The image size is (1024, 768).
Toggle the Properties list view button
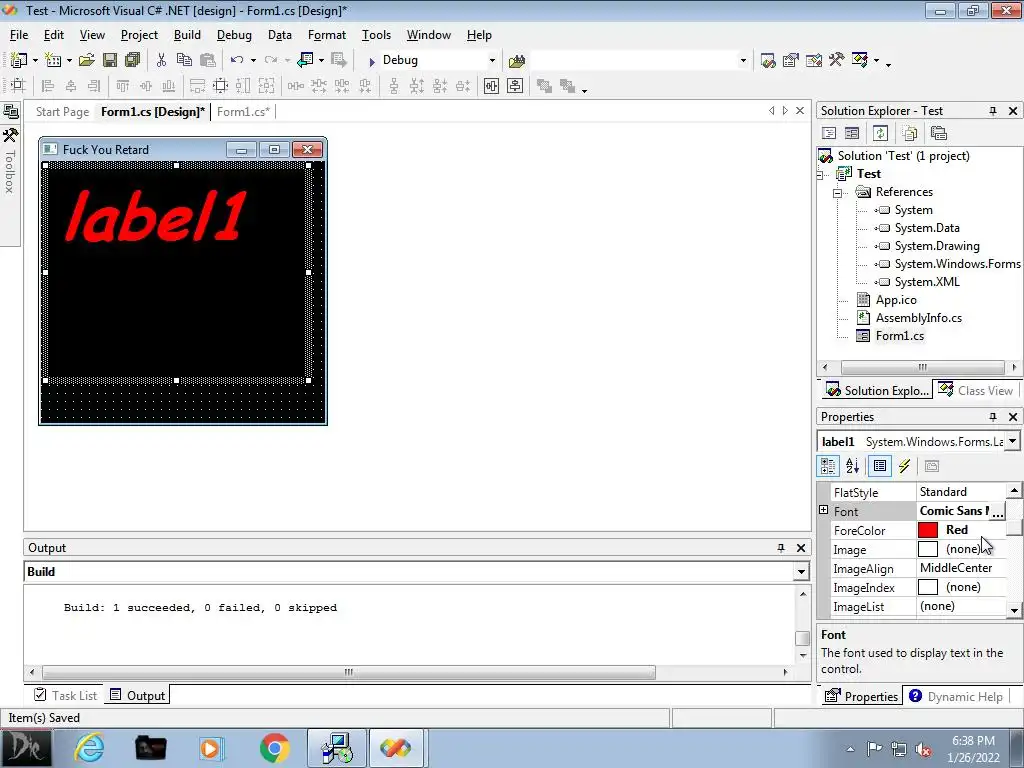(880, 466)
